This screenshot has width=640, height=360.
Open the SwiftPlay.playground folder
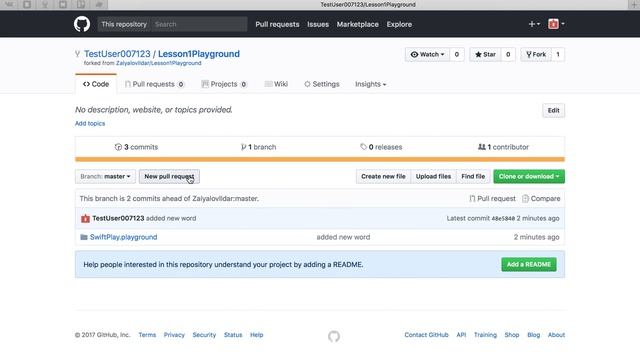click(123, 237)
